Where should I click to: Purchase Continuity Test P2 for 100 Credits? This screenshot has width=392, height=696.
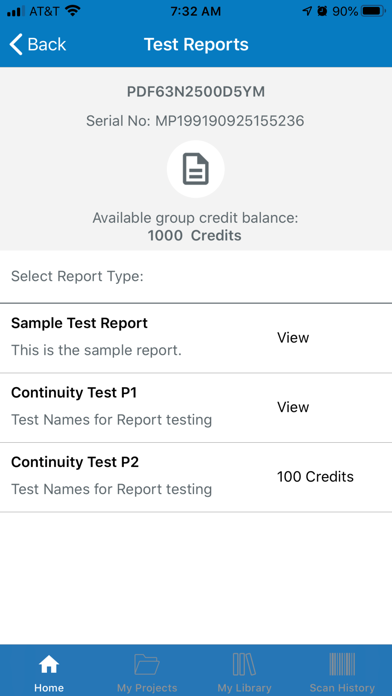(x=315, y=477)
